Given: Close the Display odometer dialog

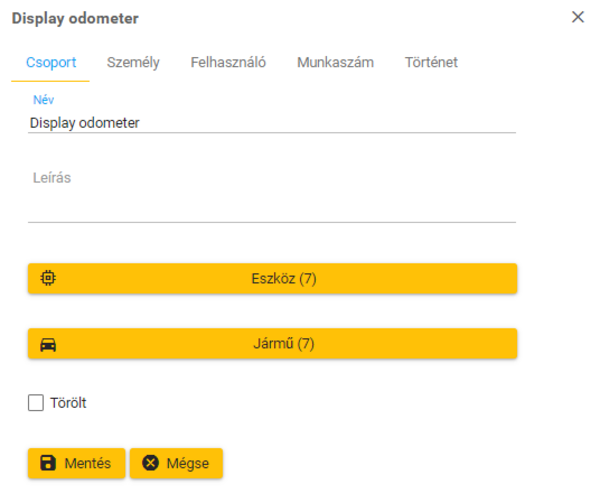Looking at the screenshot, I should [577, 17].
